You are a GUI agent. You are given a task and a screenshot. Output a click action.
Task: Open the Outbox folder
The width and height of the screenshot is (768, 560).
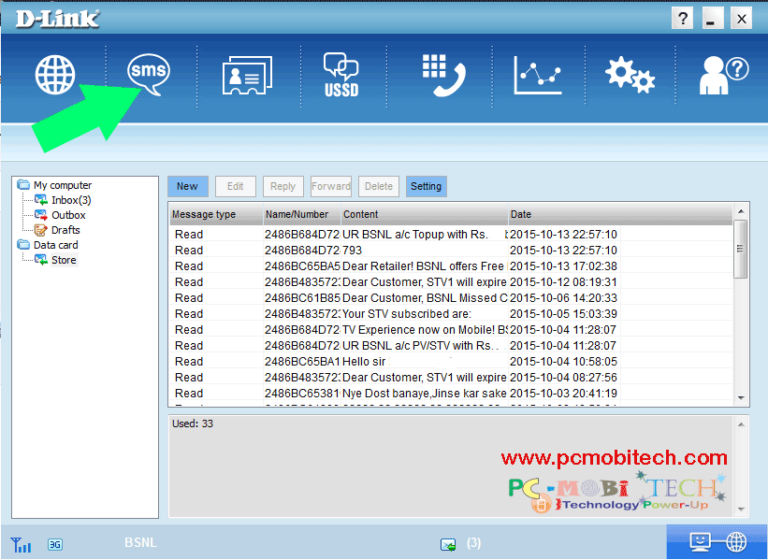(68, 215)
